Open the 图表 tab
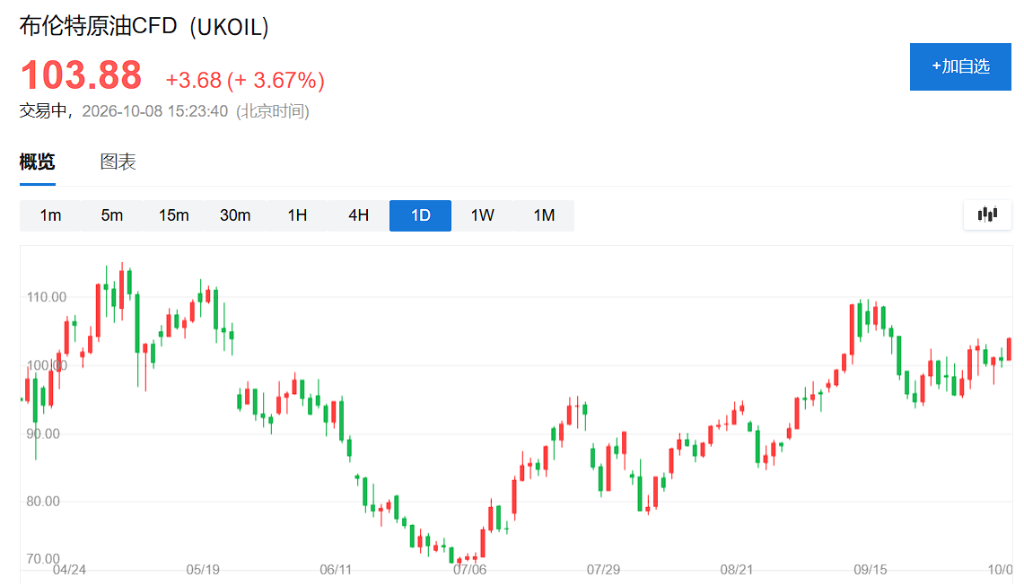 tap(118, 162)
